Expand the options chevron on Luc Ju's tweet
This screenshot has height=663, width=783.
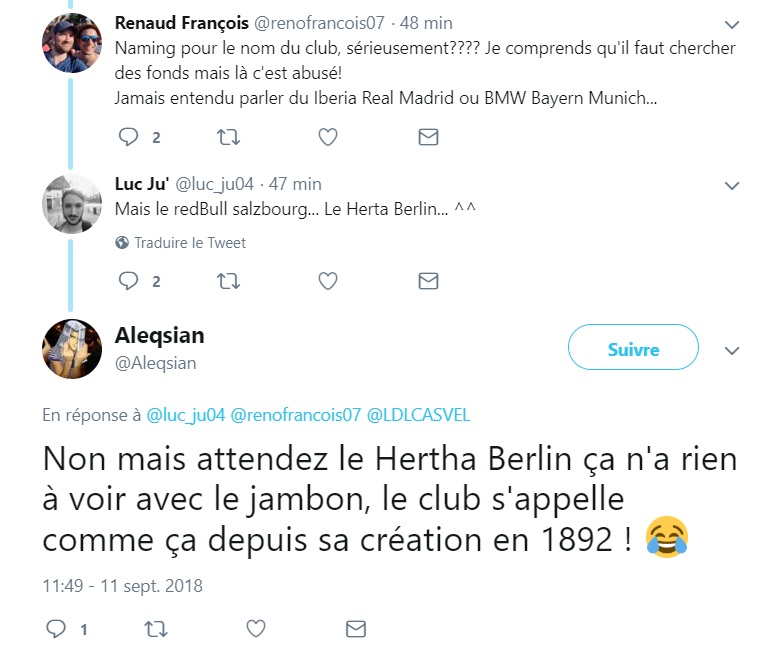731,185
